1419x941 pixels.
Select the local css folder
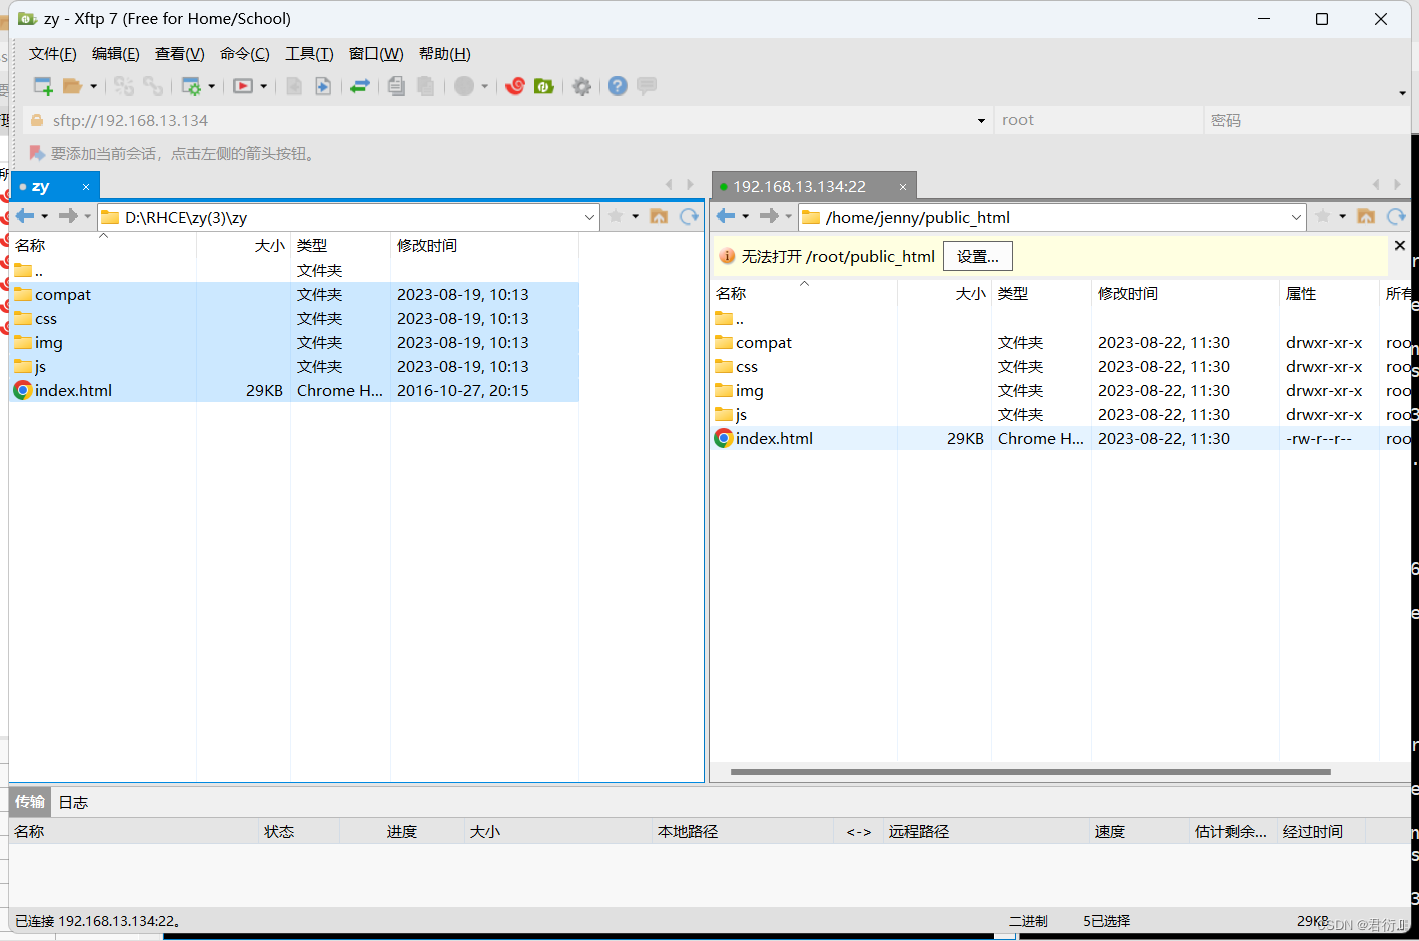coord(294,318)
